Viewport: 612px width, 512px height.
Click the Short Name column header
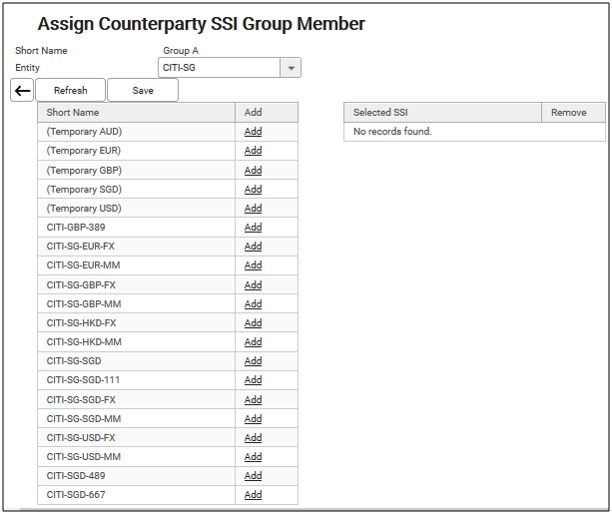pos(136,113)
